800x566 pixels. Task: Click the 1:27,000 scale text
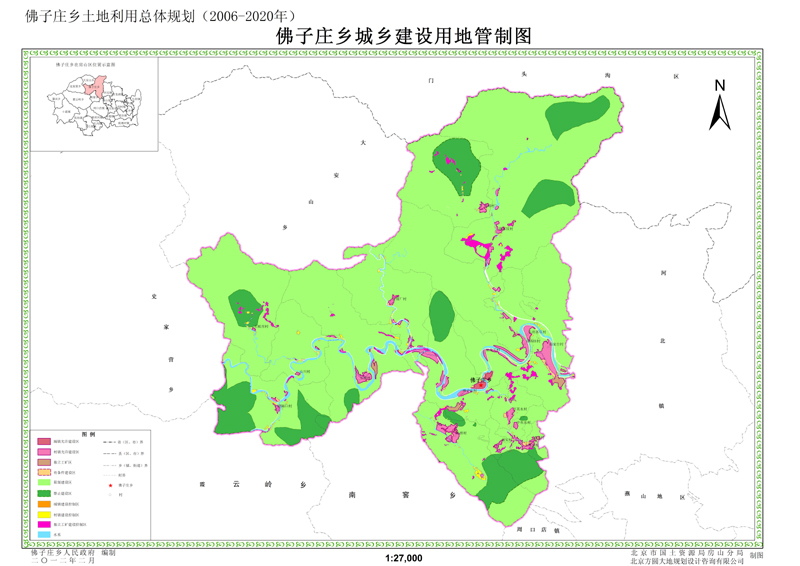[x=403, y=558]
